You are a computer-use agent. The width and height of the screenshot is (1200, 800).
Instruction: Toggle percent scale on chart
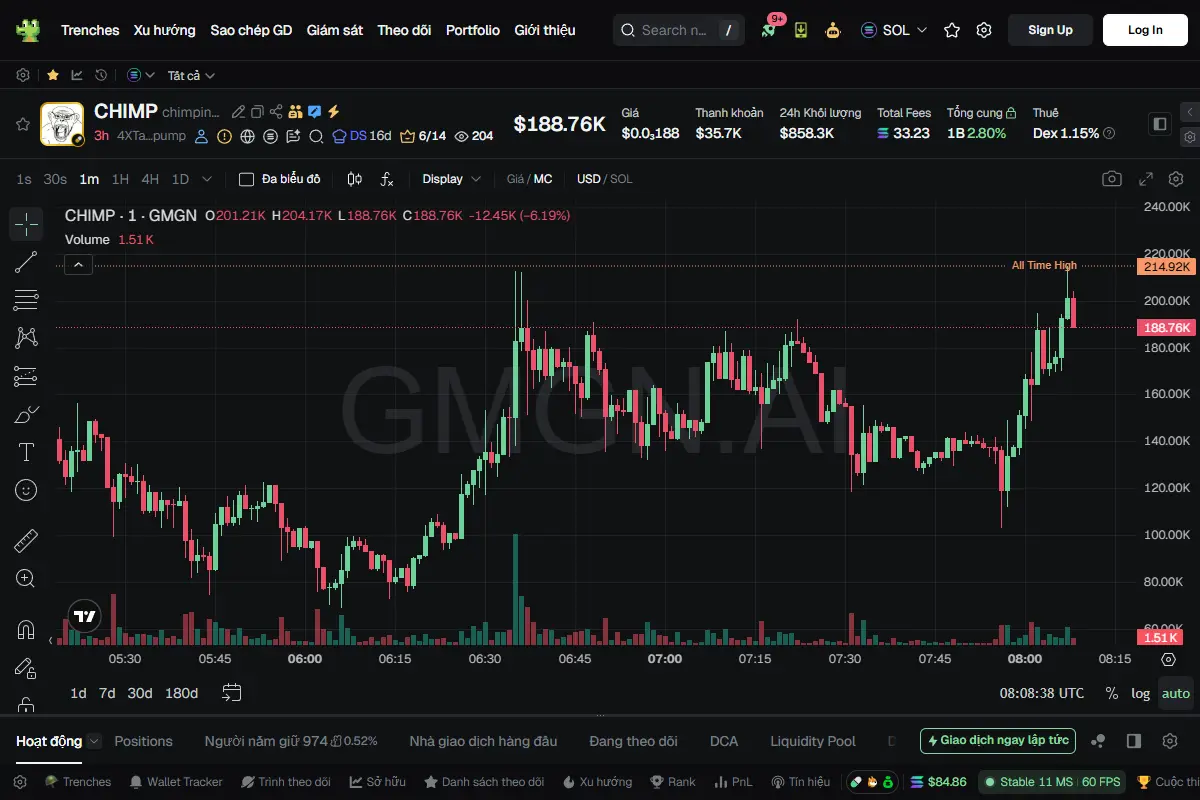click(x=1111, y=693)
